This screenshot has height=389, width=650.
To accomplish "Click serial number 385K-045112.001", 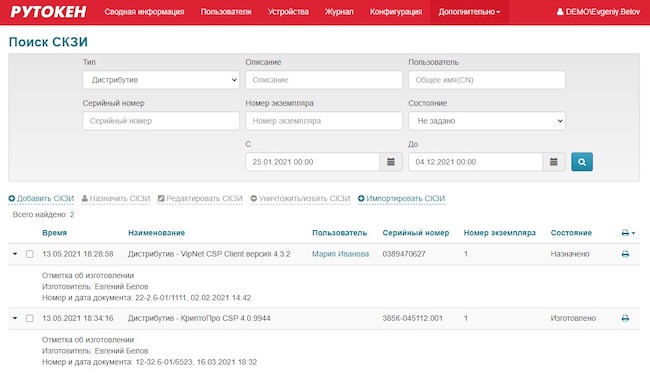I will coord(412,318).
